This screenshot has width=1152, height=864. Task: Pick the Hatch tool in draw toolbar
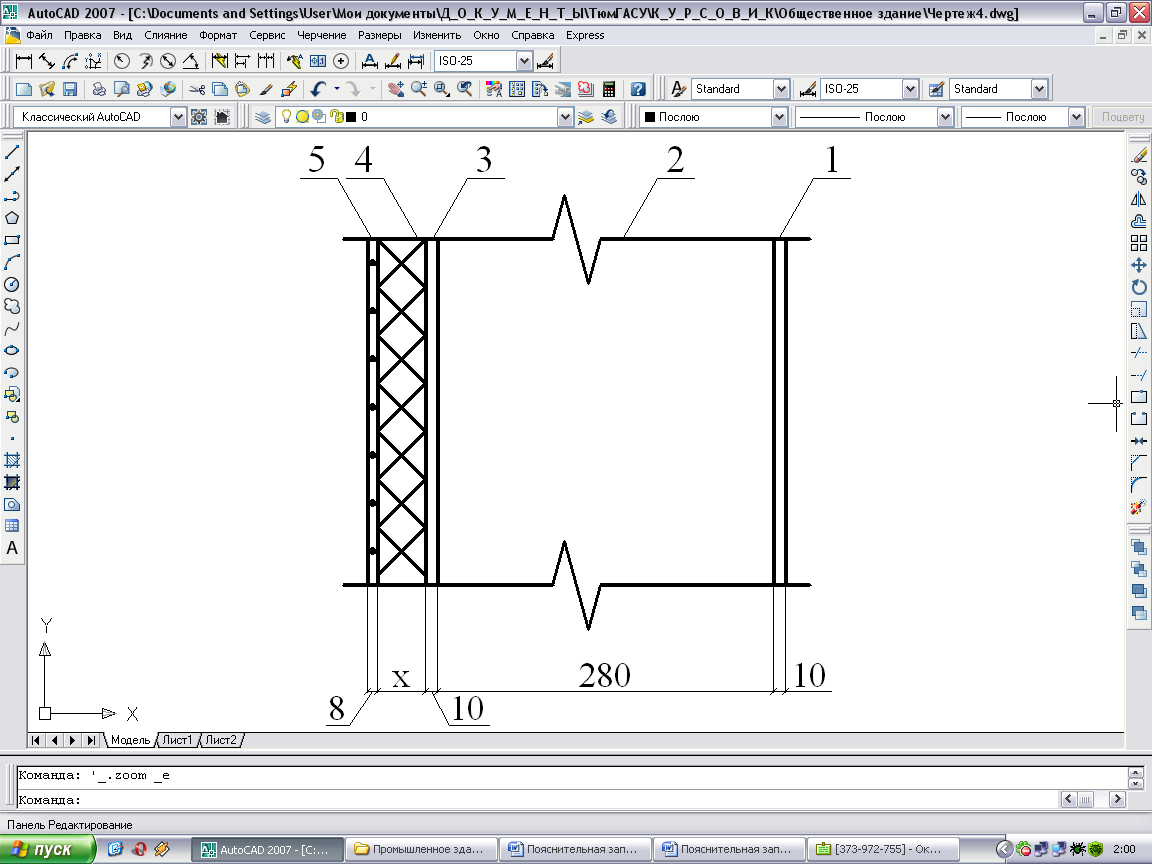13,461
